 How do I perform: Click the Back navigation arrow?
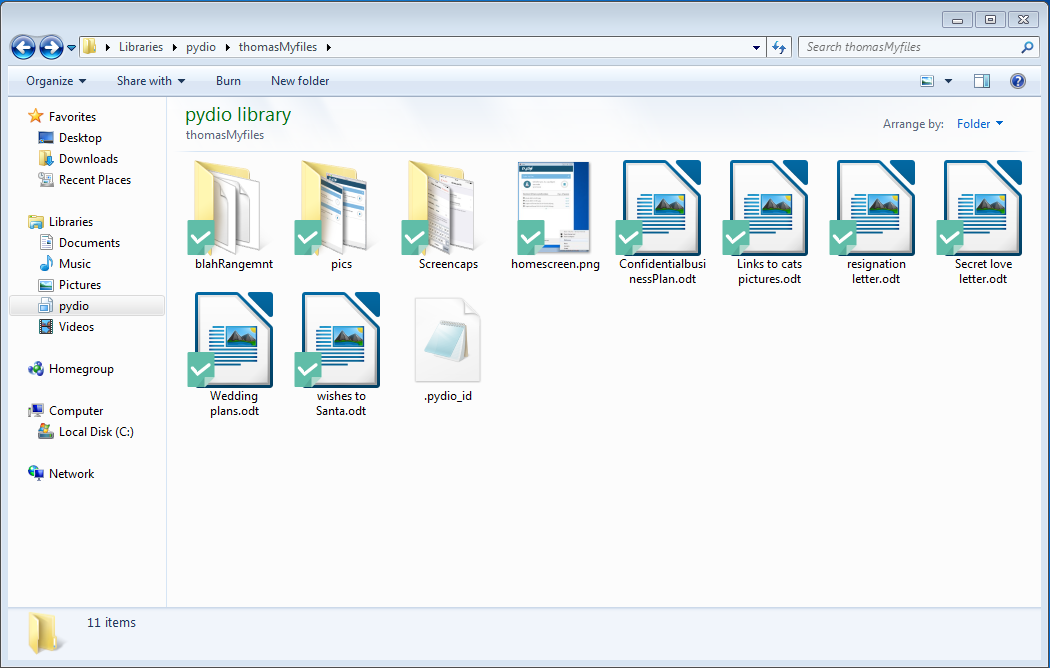click(x=23, y=47)
